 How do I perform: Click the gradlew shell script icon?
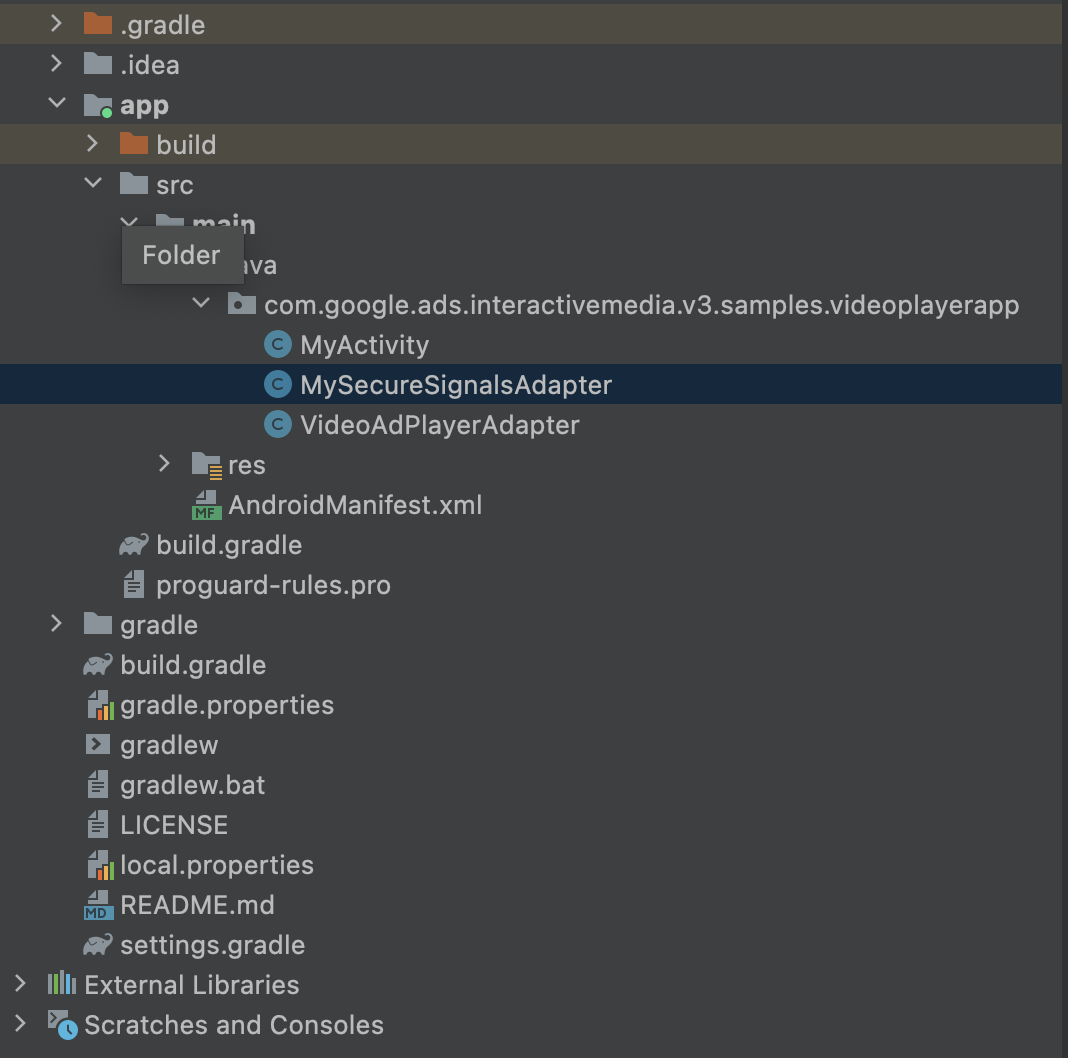98,745
